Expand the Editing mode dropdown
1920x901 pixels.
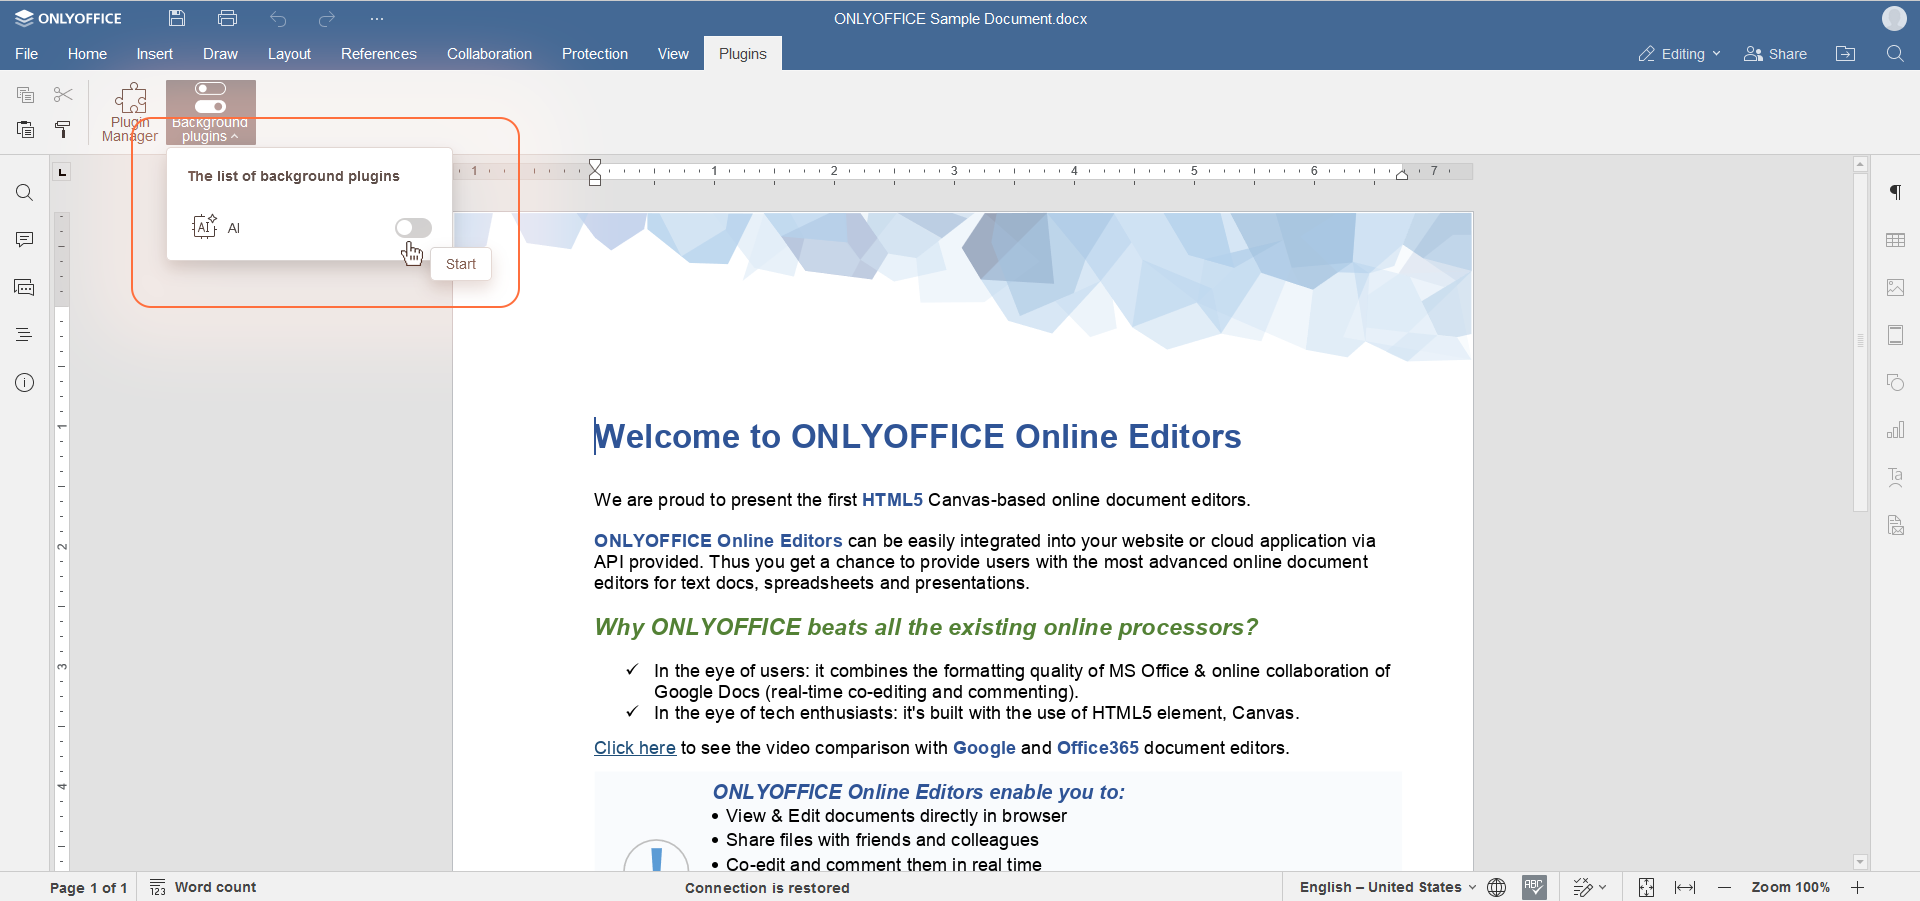[1680, 54]
